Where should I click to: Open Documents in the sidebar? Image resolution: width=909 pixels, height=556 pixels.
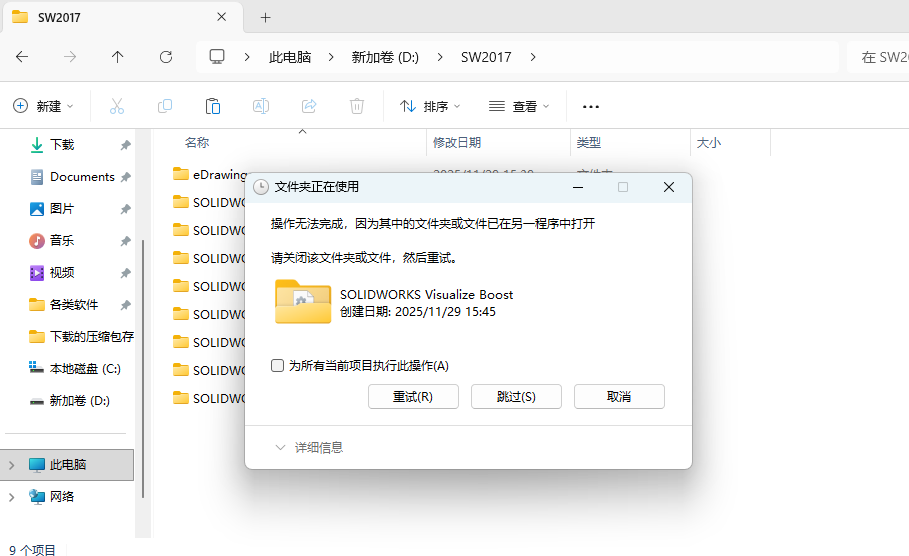click(82, 177)
